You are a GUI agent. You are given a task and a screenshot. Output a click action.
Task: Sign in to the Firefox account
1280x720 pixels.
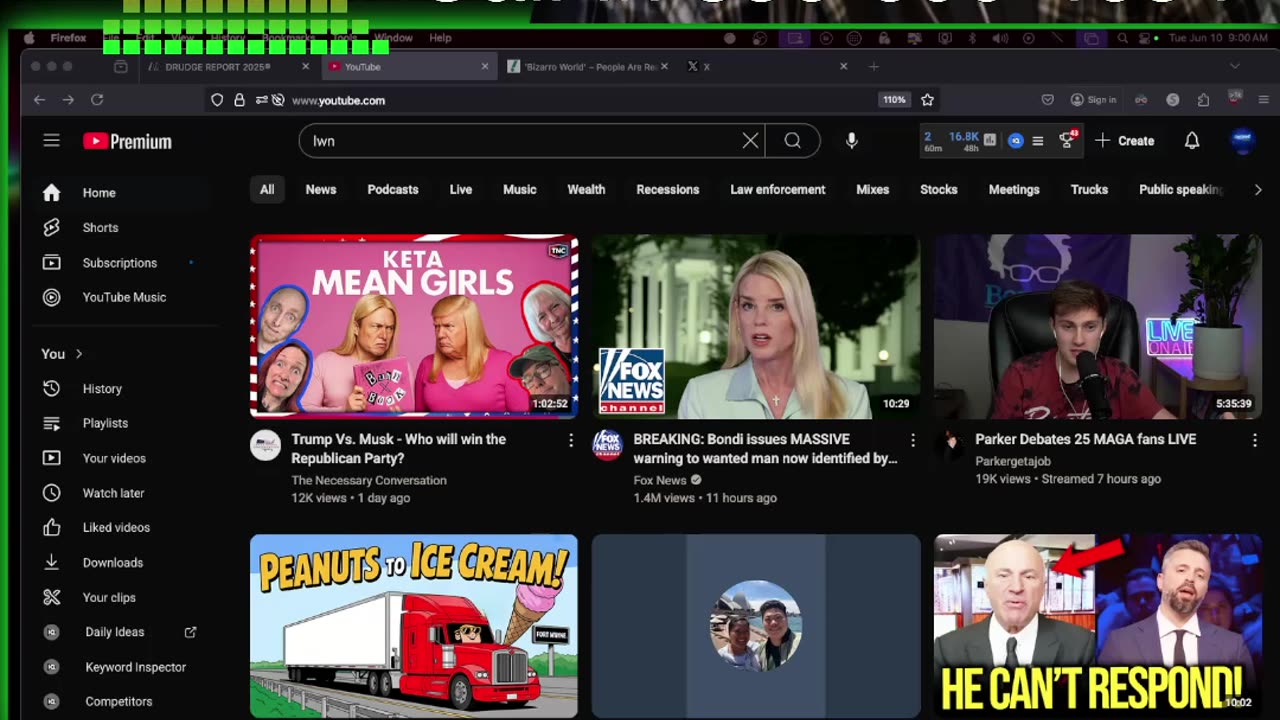pyautogui.click(x=1093, y=100)
